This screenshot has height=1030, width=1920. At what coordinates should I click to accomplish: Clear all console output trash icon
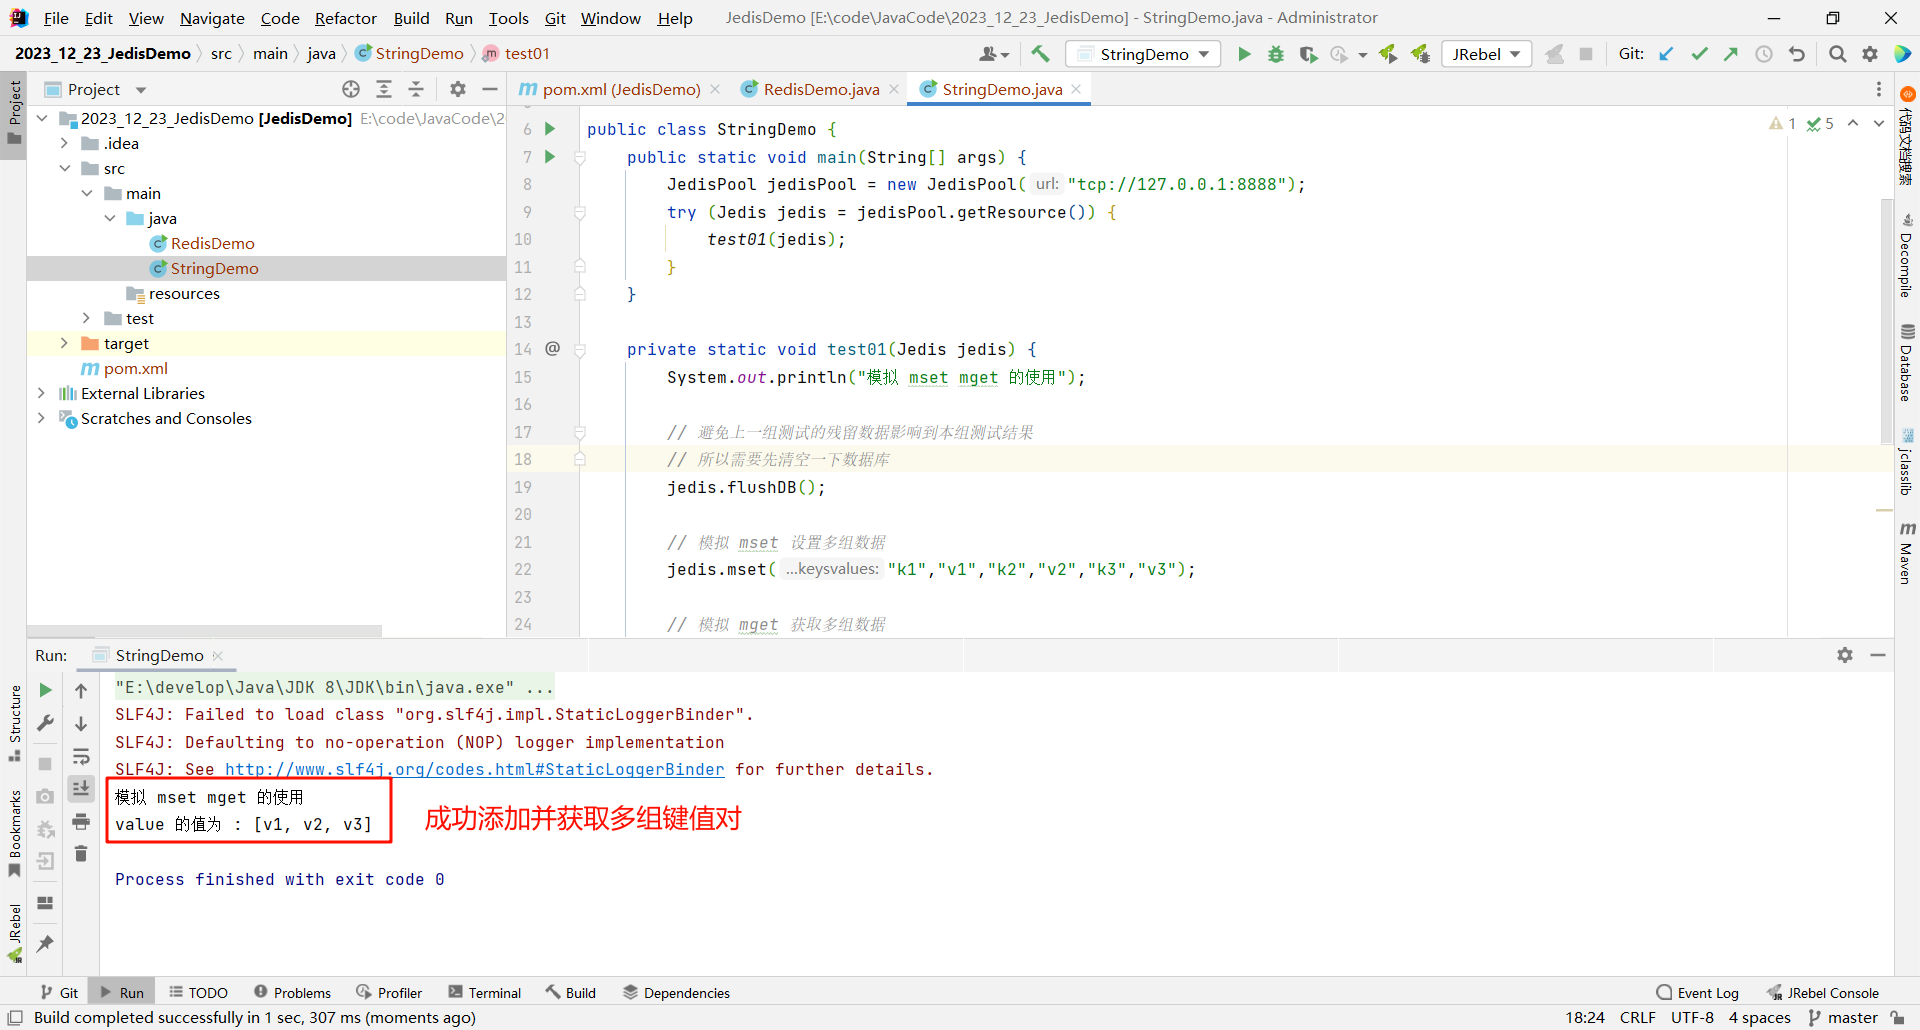click(x=81, y=854)
